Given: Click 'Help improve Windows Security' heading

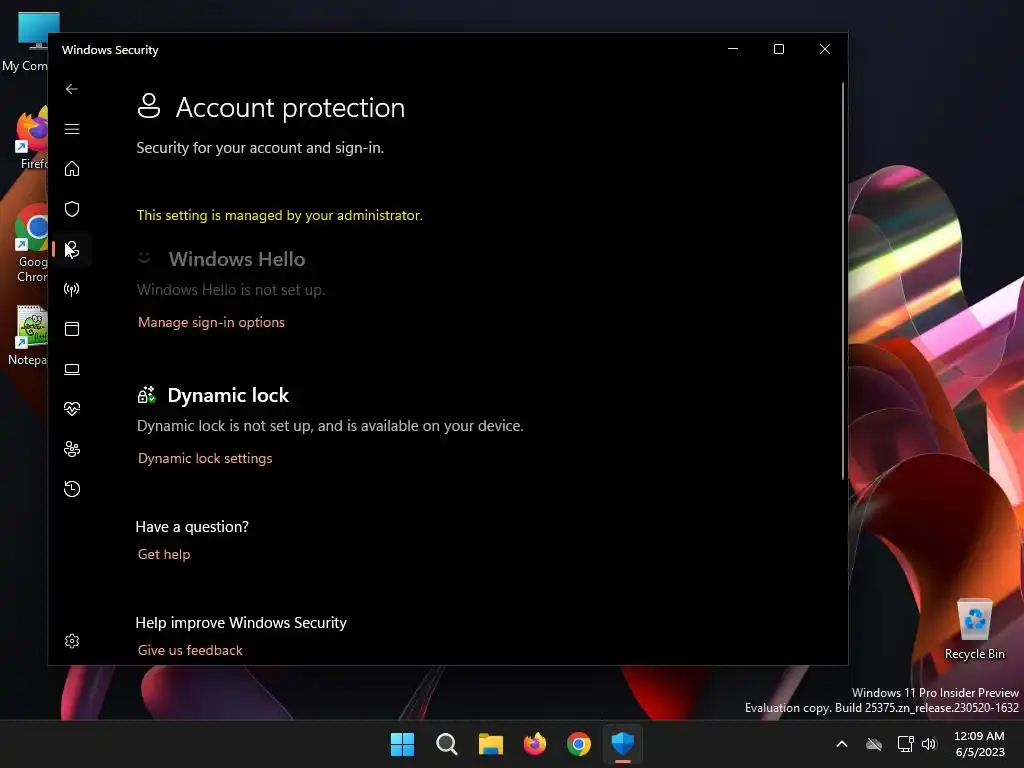Looking at the screenshot, I should pos(241,623).
